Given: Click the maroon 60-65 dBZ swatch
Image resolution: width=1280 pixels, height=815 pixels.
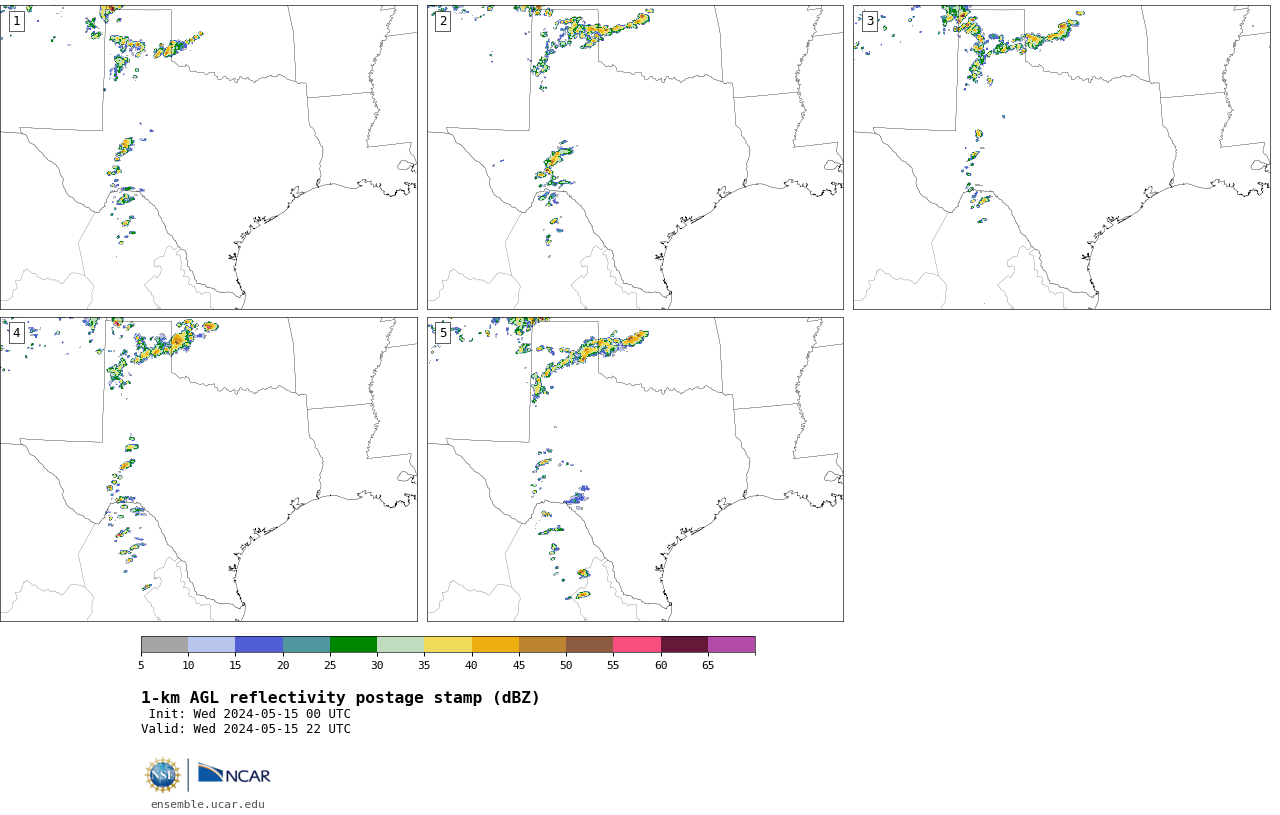Looking at the screenshot, I should (684, 644).
